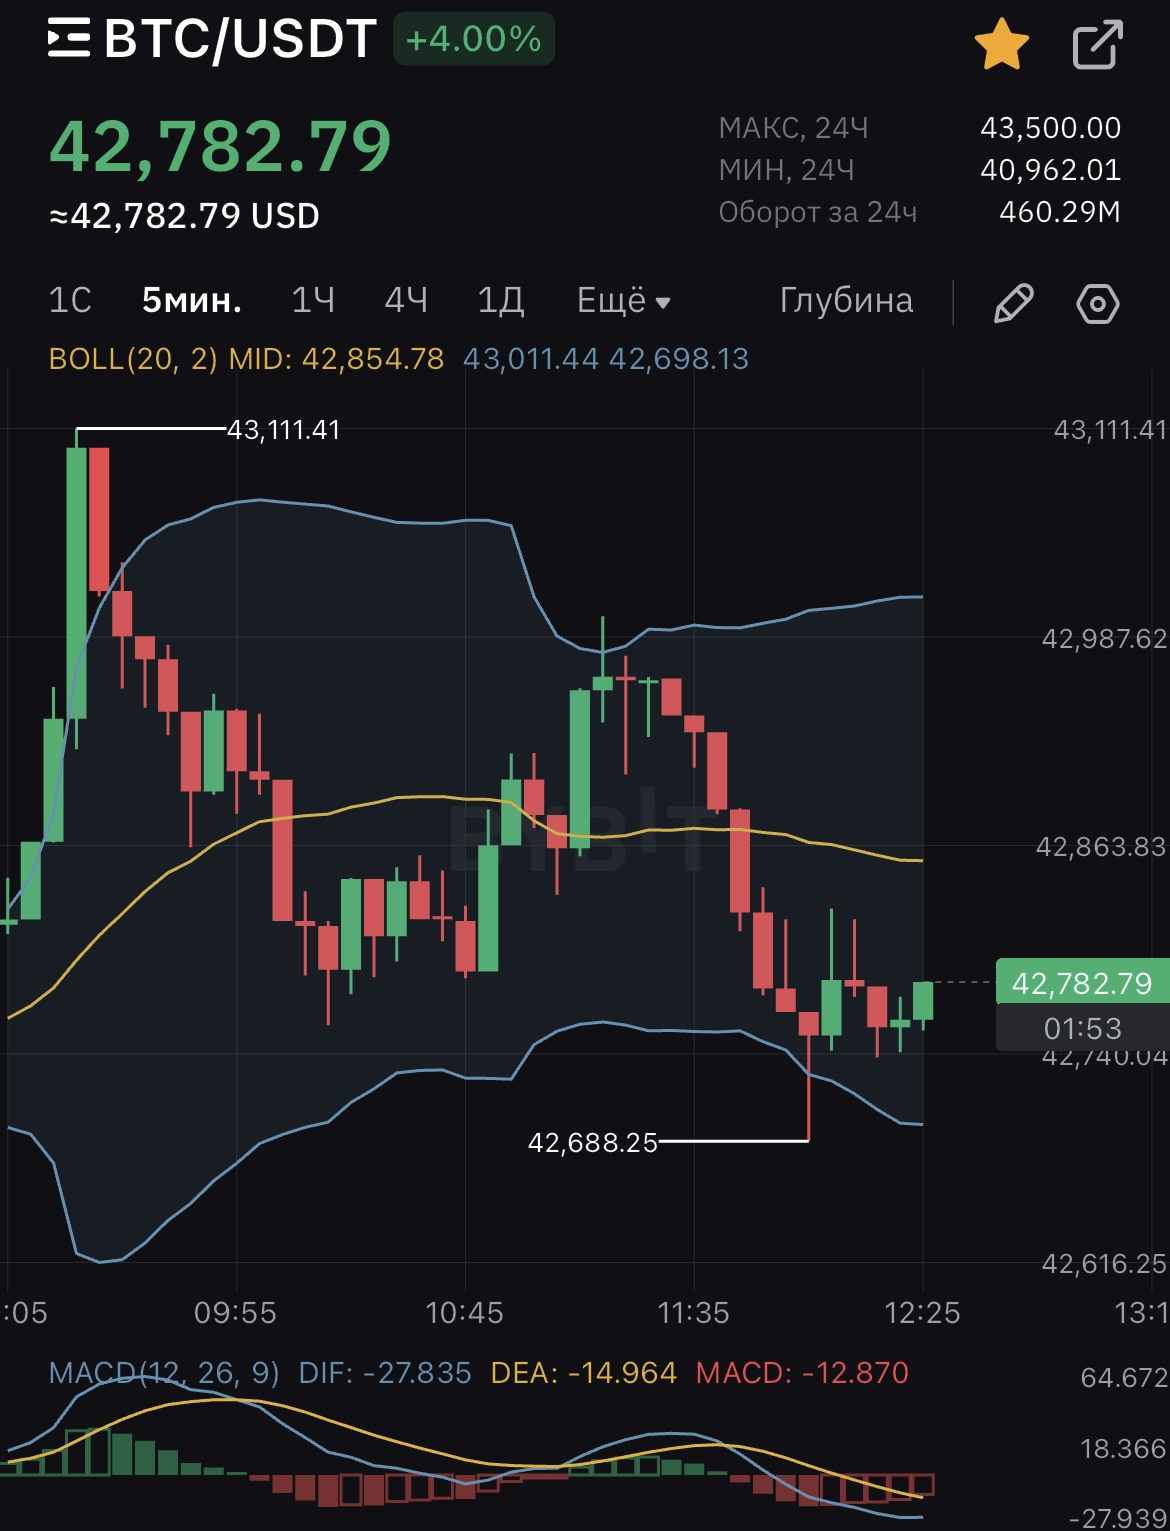Open the Глубина depth view
The height and width of the screenshot is (1531, 1170).
(x=846, y=301)
